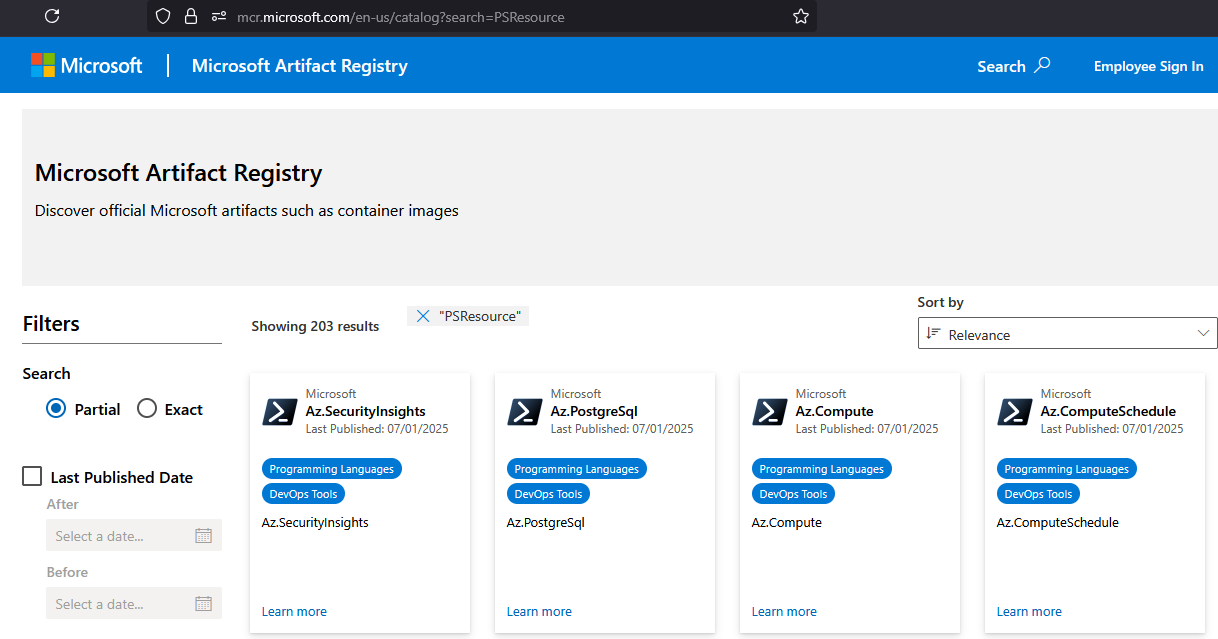1218x639 pixels.
Task: Enable the Last Published Date checkbox
Action: (32, 477)
